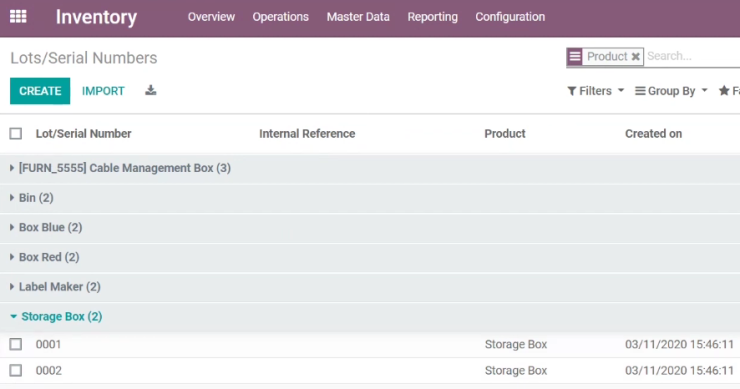Collapse the Storage Box group

(x=61, y=316)
